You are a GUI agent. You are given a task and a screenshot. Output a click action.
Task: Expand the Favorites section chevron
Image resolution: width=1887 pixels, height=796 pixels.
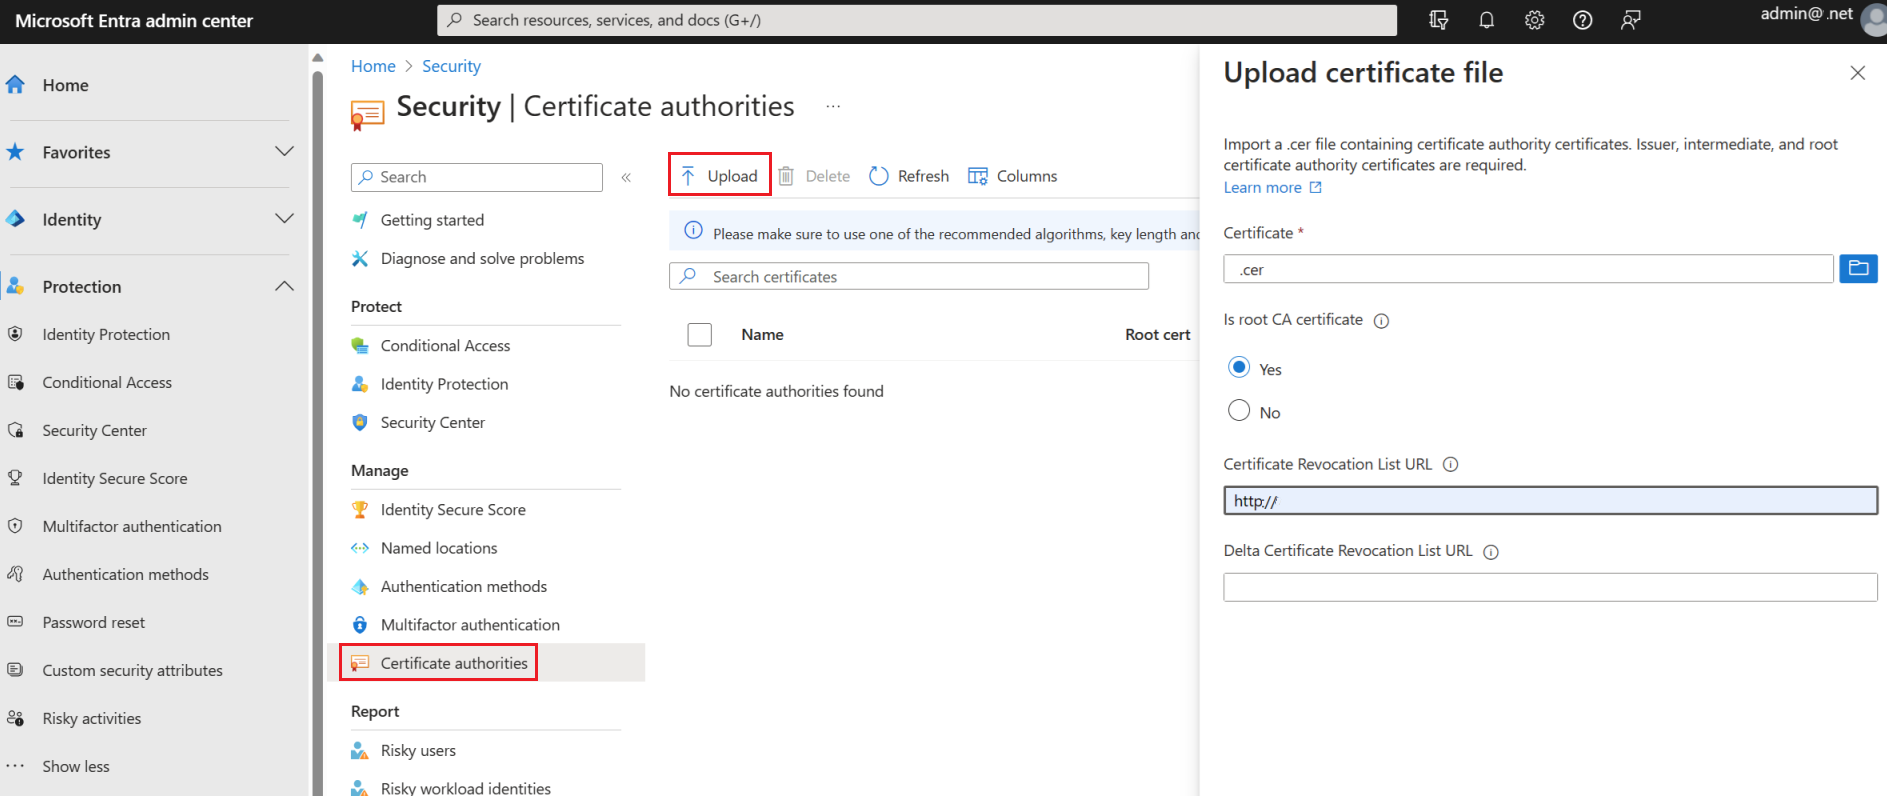[285, 151]
